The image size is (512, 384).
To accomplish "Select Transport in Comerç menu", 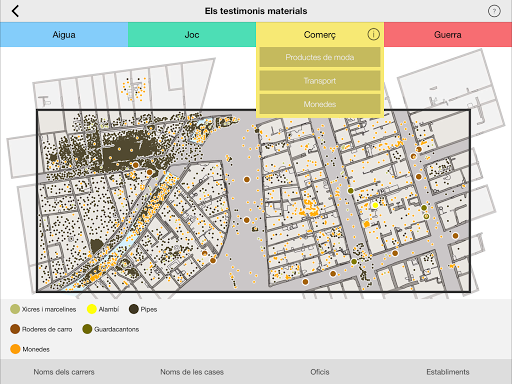I will [x=320, y=81].
